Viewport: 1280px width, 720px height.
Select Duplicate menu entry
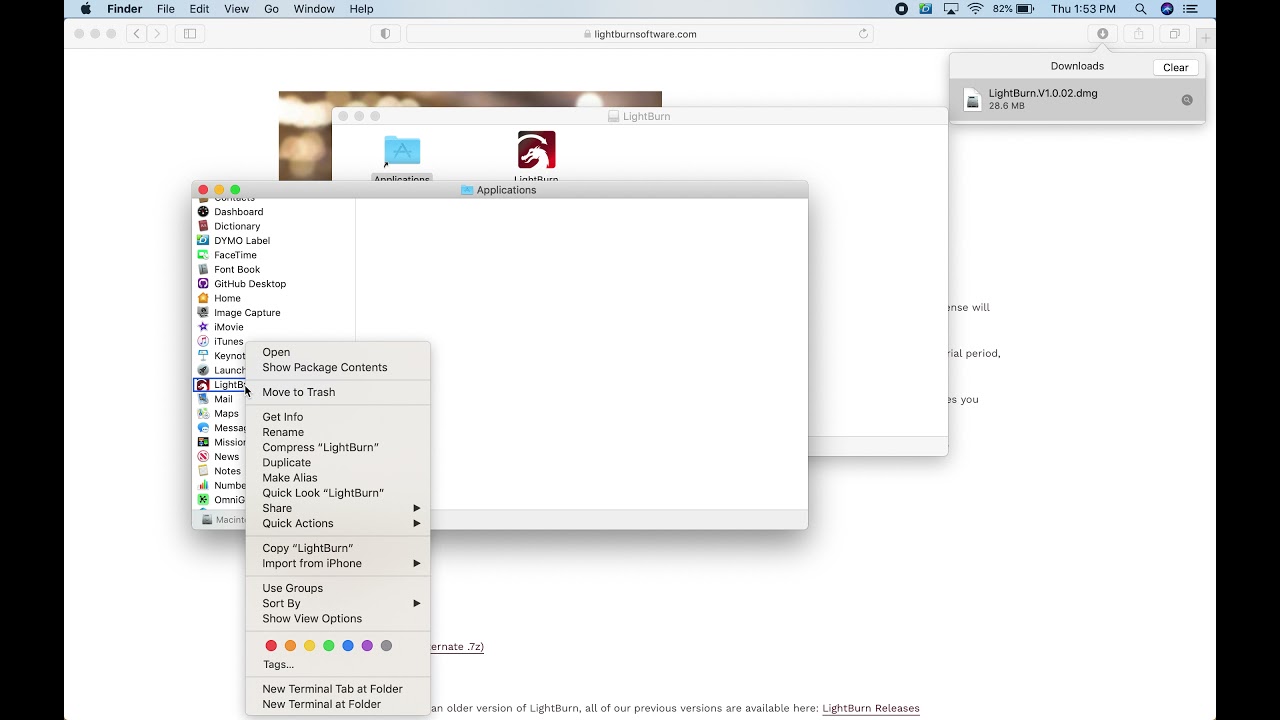tap(338, 463)
